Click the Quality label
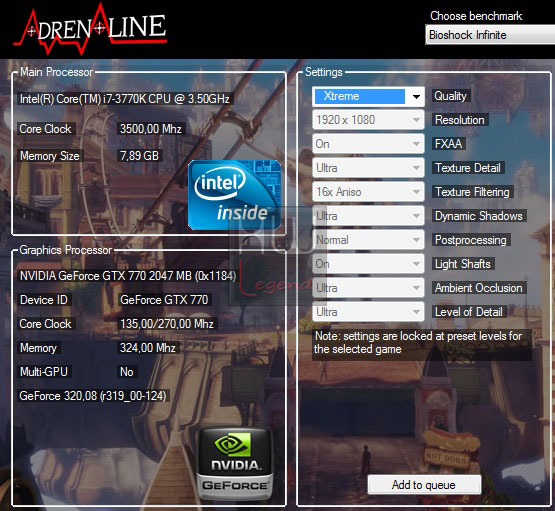This screenshot has height=511, width=555. click(x=451, y=96)
